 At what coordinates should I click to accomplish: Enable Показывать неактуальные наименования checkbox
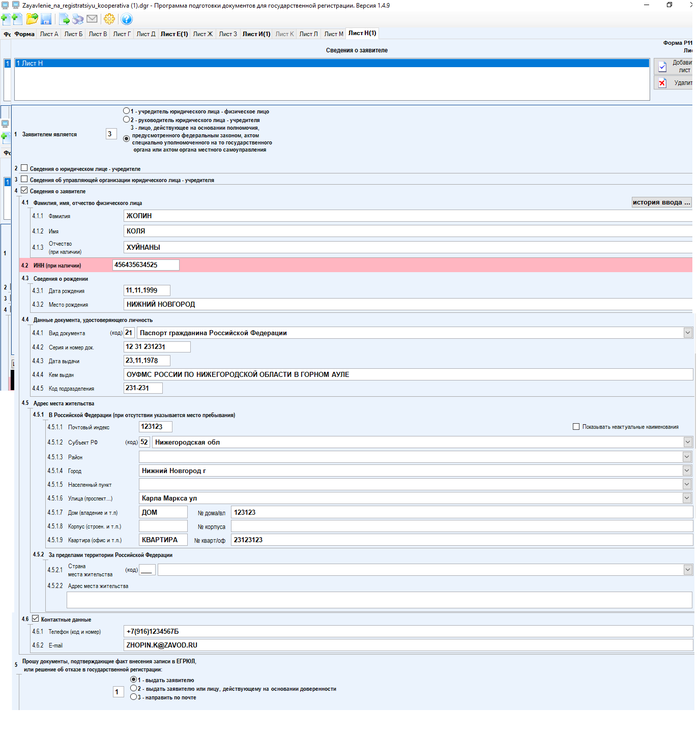(x=576, y=426)
